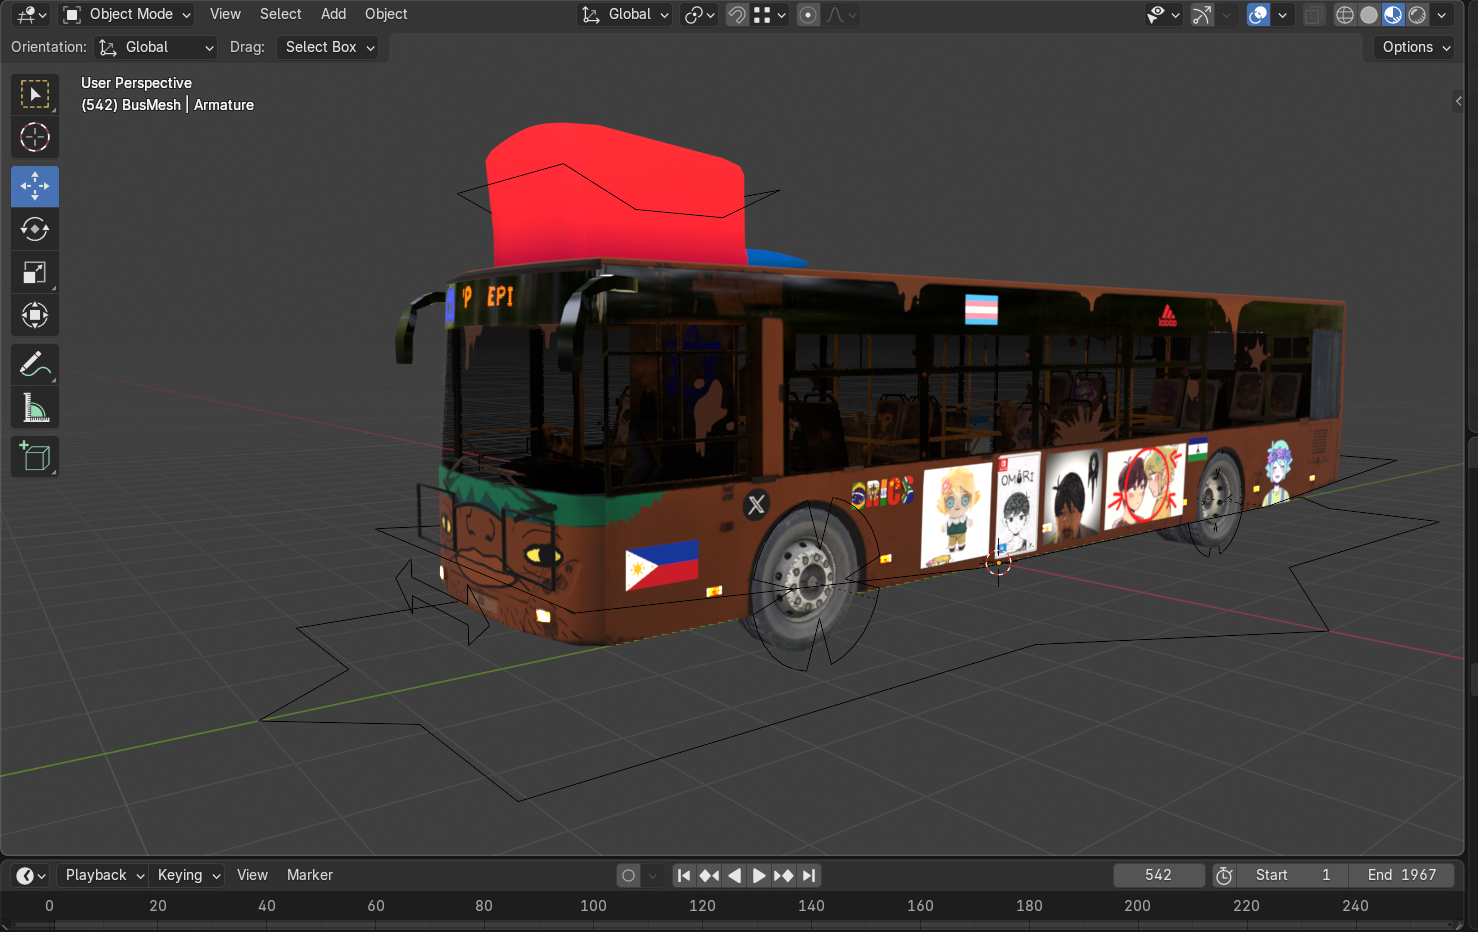
Task: Open the Keying menu in timeline
Action: pos(188,875)
